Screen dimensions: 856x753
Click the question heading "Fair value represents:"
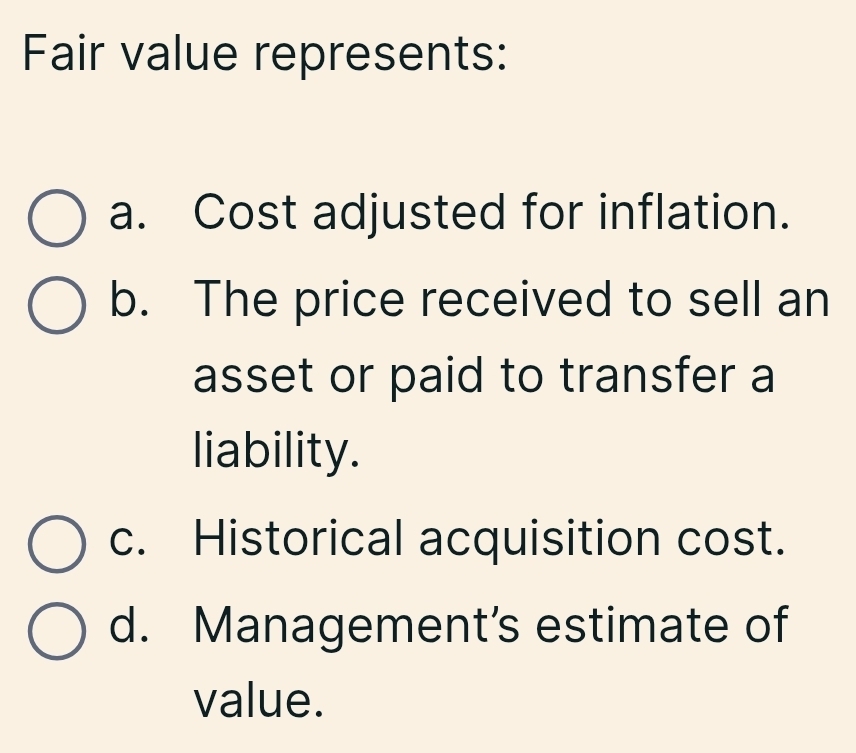tap(263, 51)
